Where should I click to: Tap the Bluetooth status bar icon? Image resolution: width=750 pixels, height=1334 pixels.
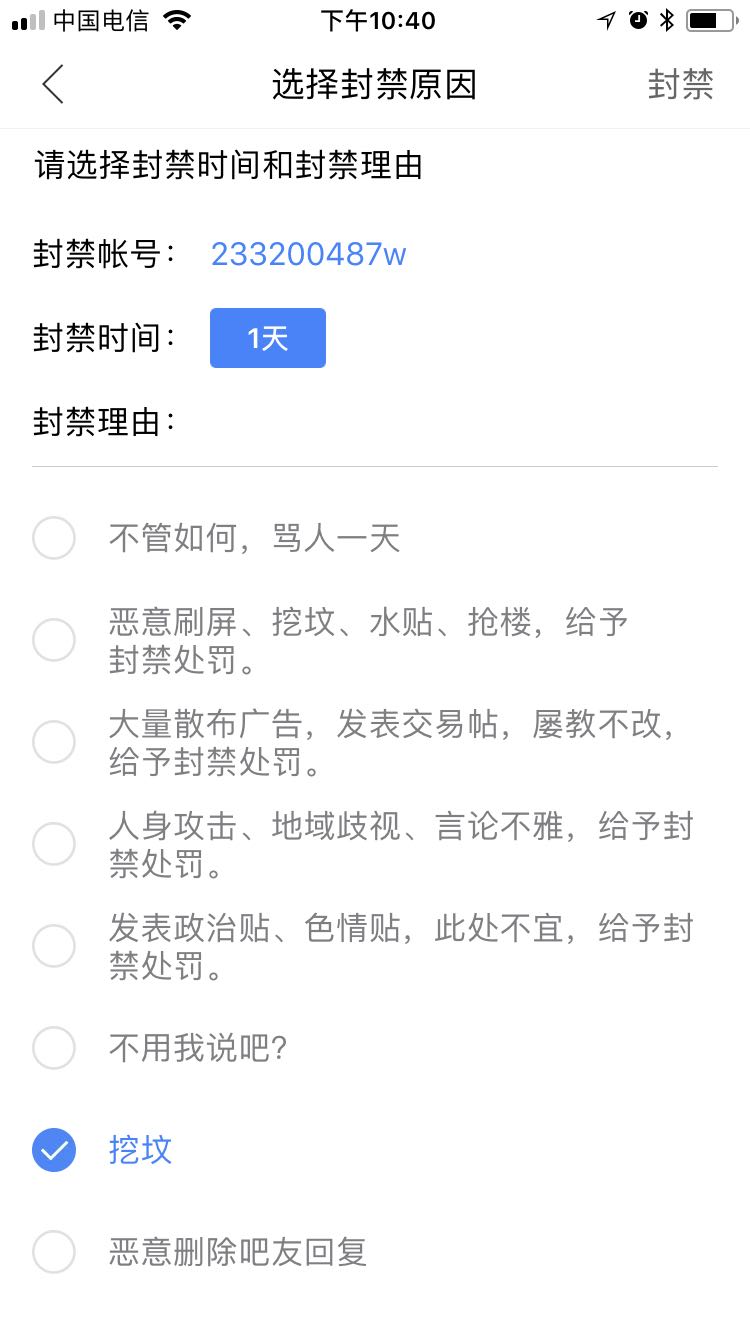(667, 20)
